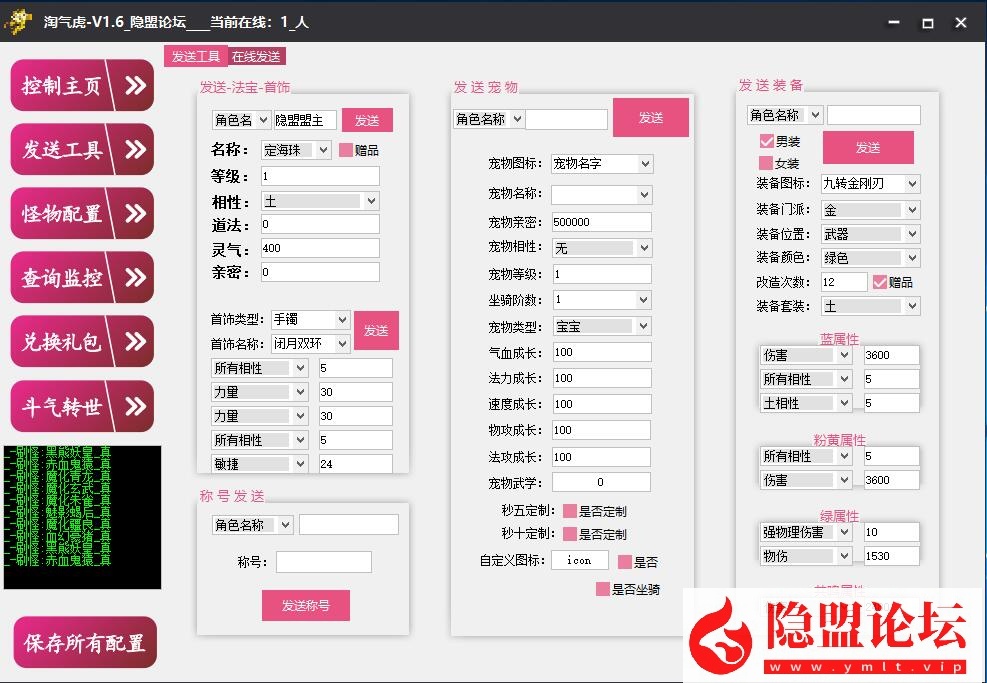Click the arrow icon on 兑换礼包 button
Viewport: 987px width, 683px height.
click(x=134, y=342)
